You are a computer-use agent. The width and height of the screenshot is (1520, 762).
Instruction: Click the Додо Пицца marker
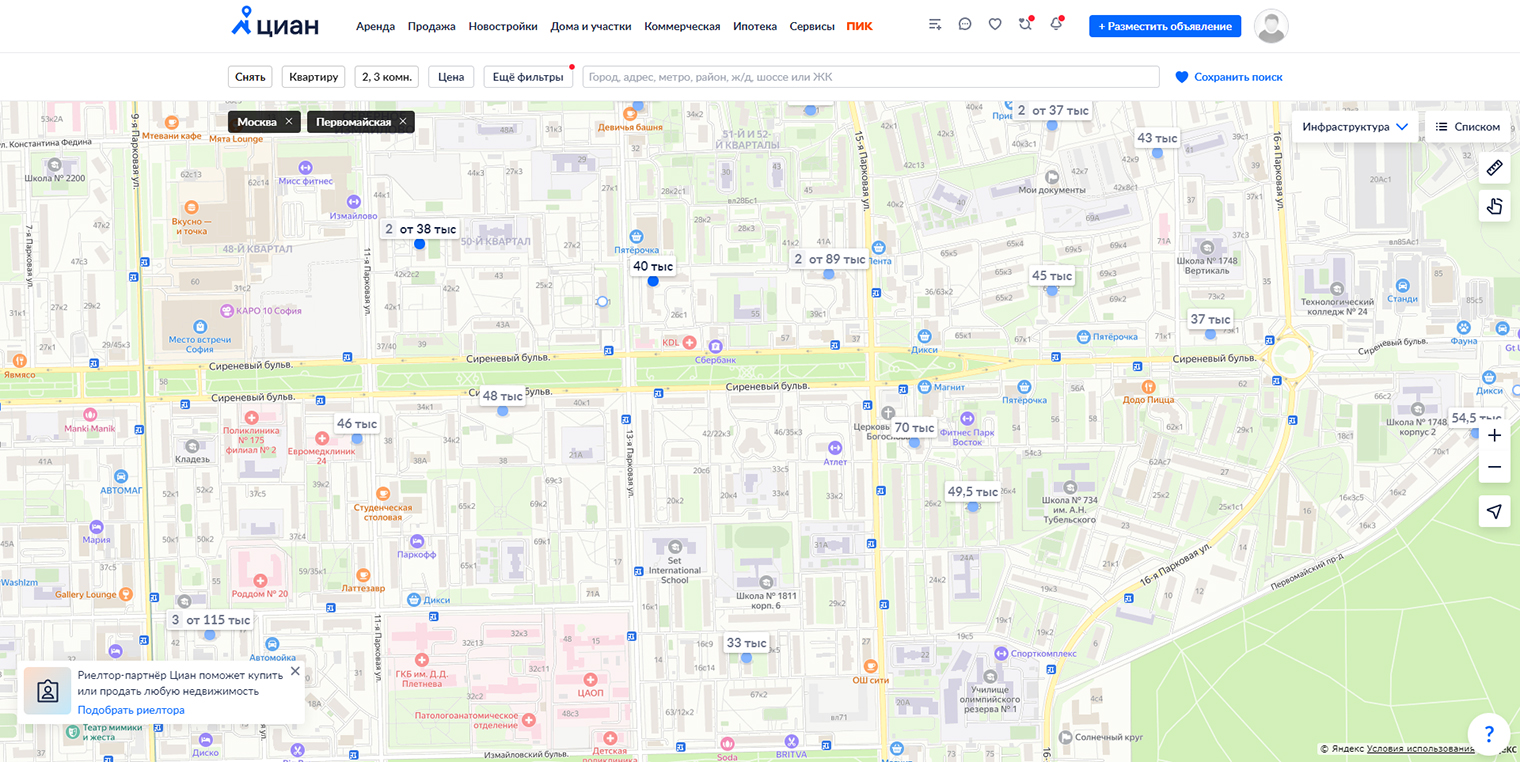(1148, 386)
